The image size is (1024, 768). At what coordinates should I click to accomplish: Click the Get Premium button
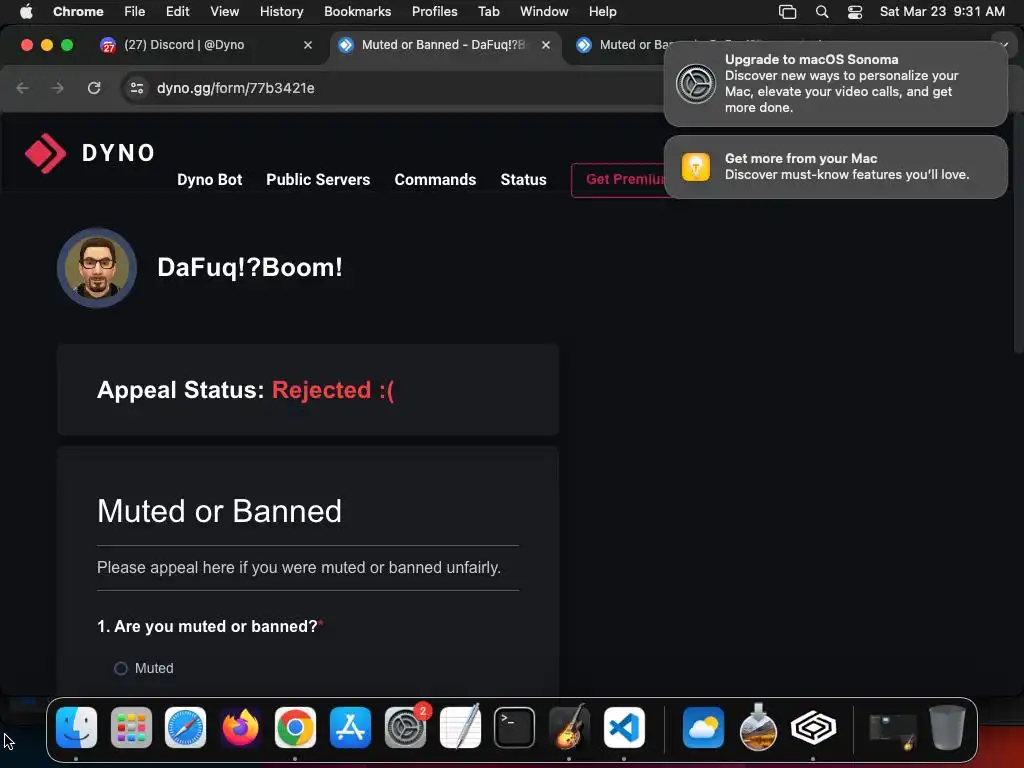click(x=618, y=180)
